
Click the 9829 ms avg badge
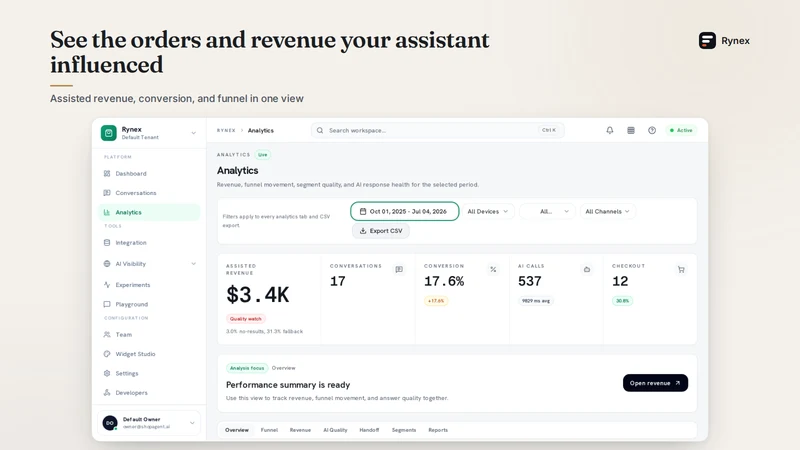(536, 301)
